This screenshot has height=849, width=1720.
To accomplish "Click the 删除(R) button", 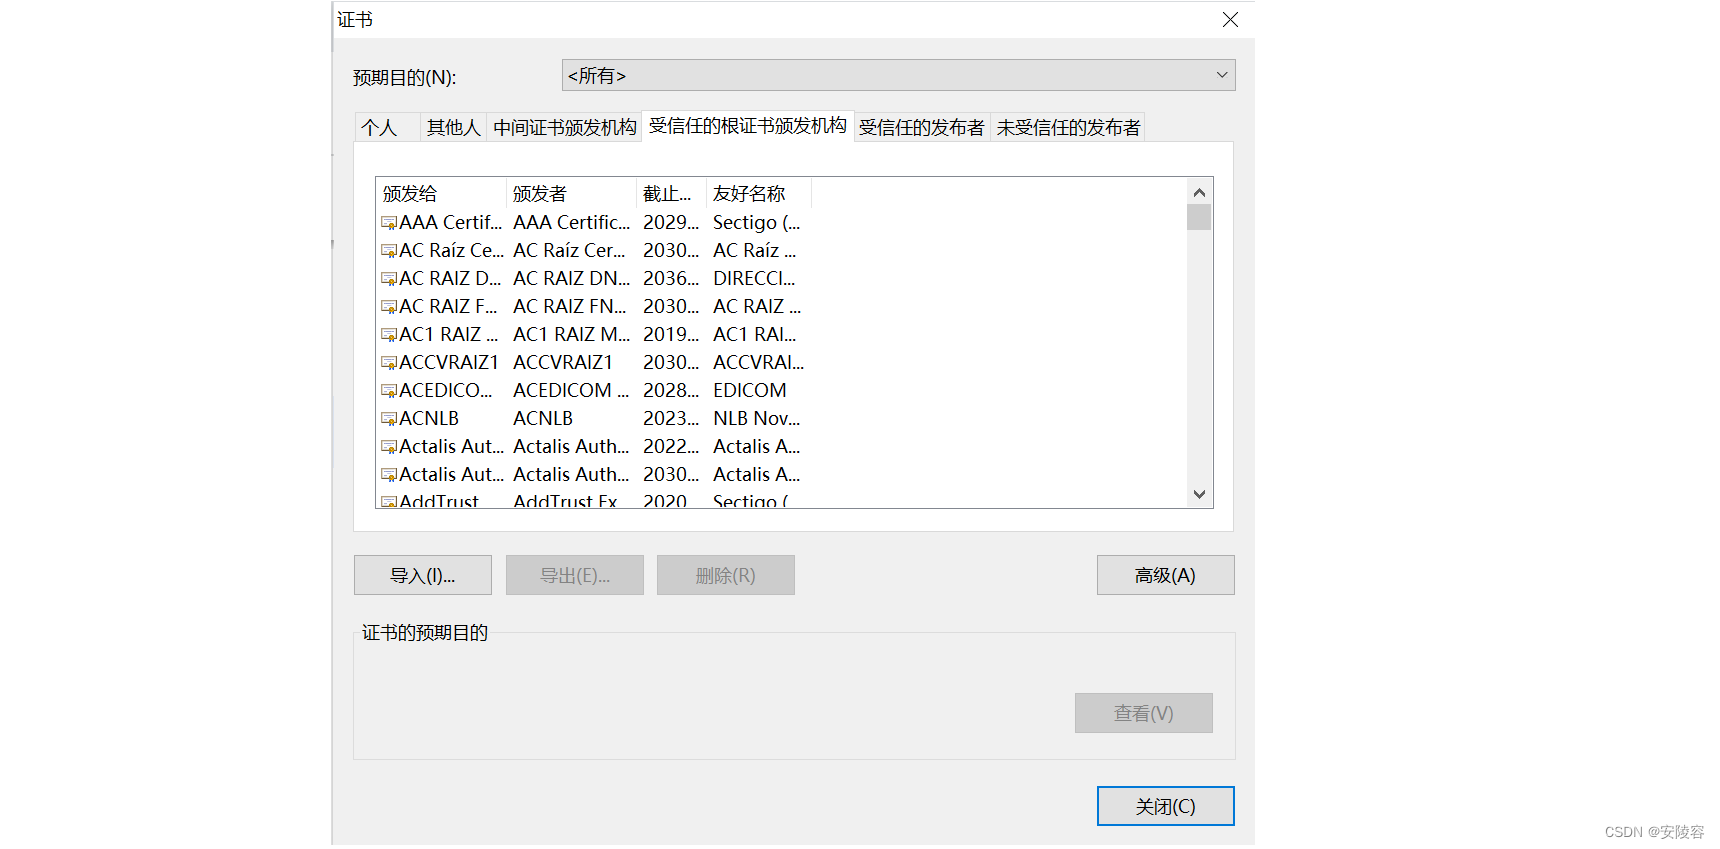I will (726, 575).
